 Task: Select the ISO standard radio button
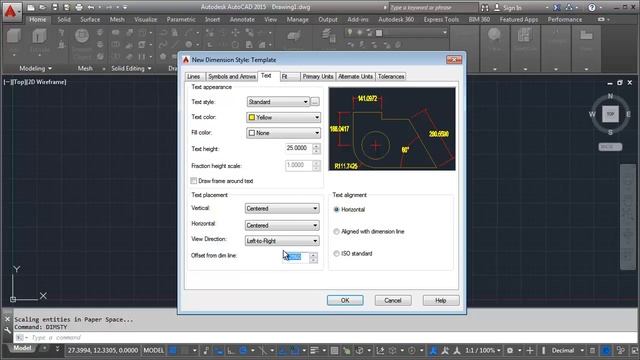pos(336,253)
